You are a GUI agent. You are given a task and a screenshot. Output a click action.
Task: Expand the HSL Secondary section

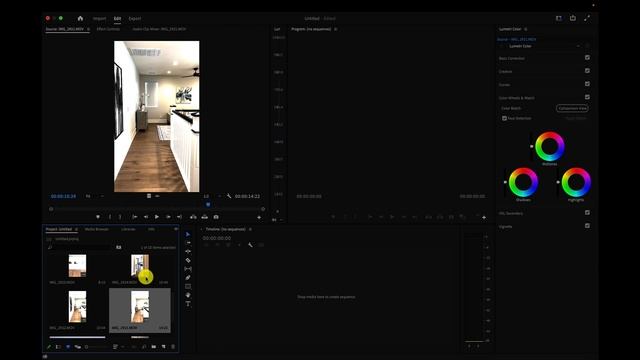pyautogui.click(x=511, y=213)
